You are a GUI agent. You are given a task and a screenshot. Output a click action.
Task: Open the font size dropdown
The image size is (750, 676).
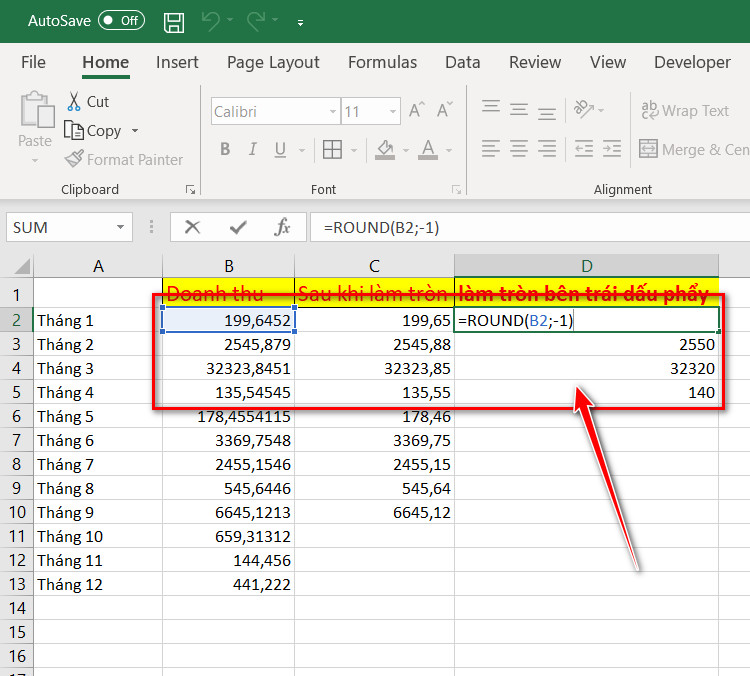(393, 111)
